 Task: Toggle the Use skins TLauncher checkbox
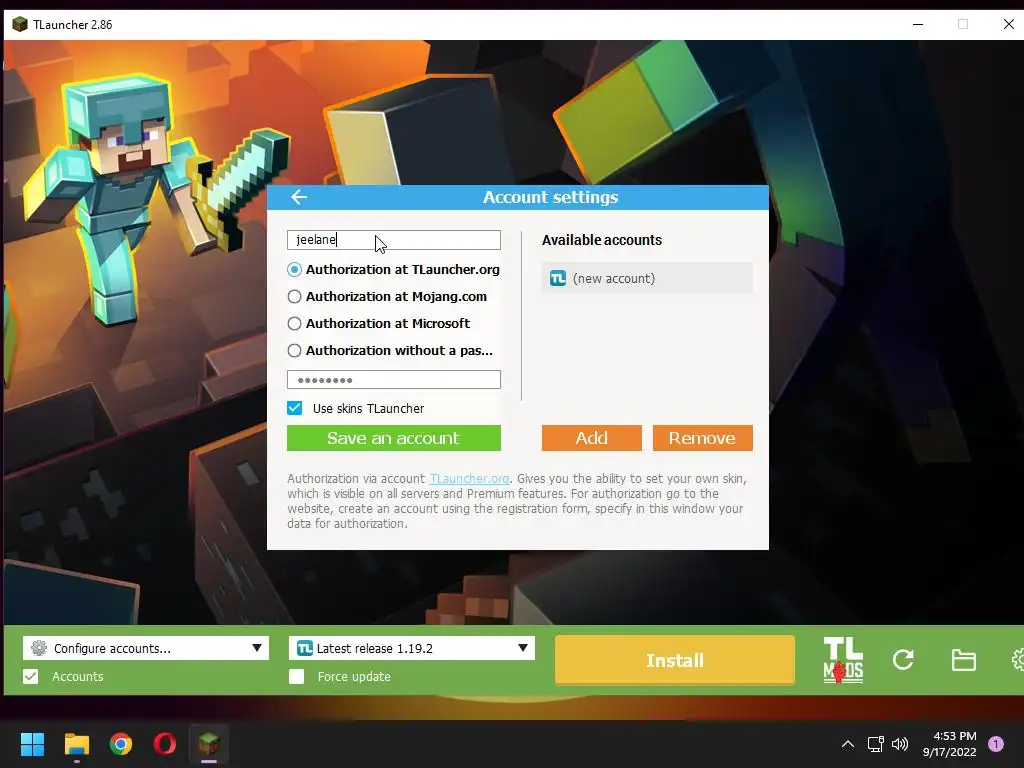(295, 408)
